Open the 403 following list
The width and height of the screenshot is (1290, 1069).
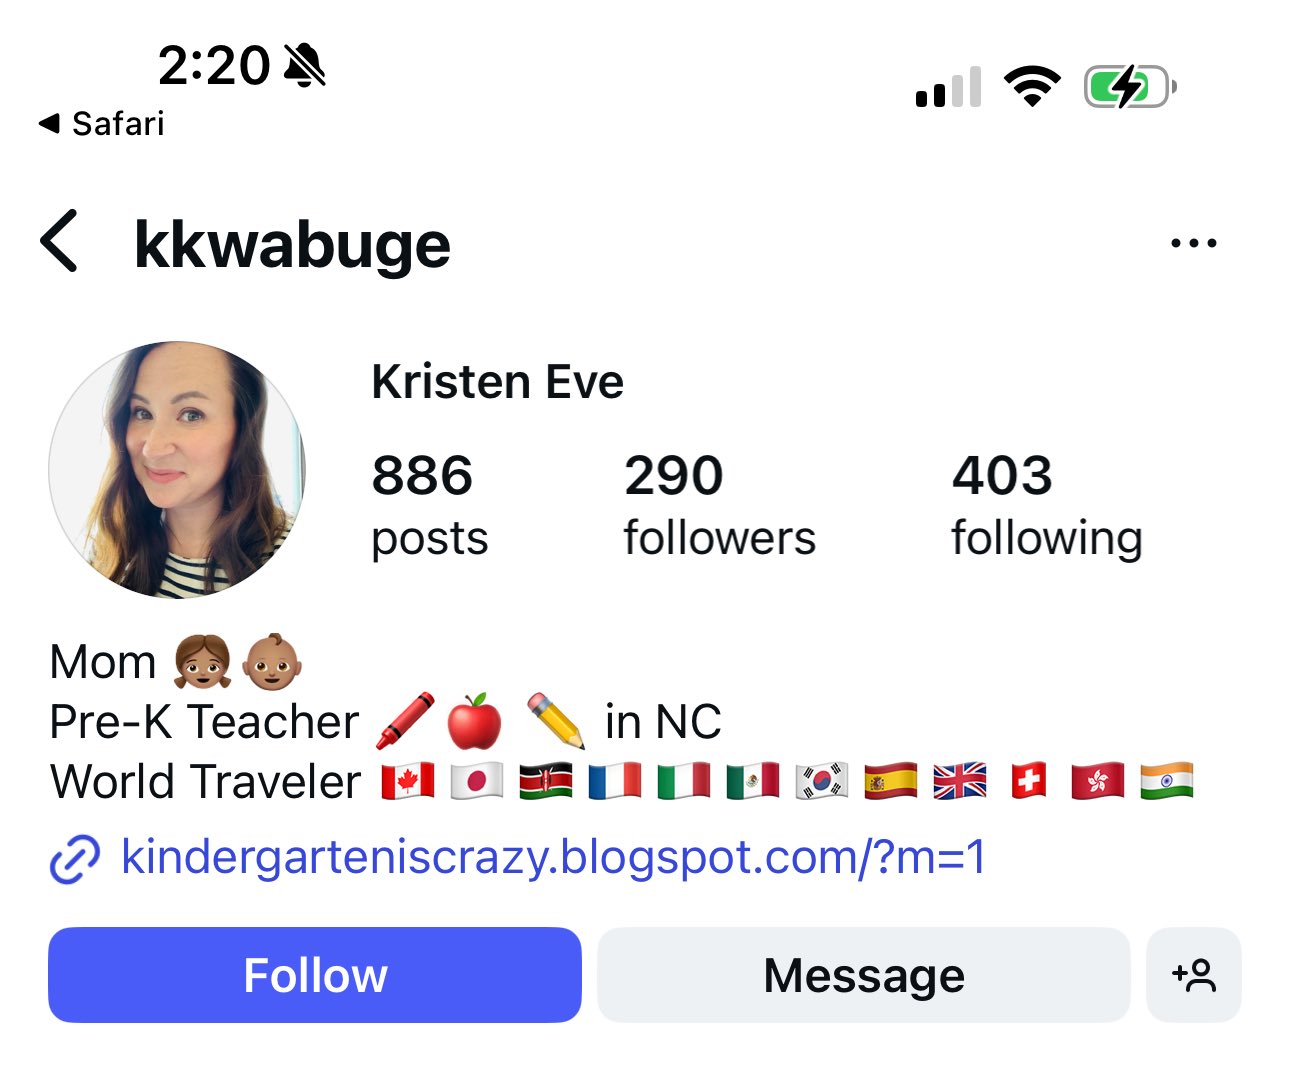tap(1047, 505)
